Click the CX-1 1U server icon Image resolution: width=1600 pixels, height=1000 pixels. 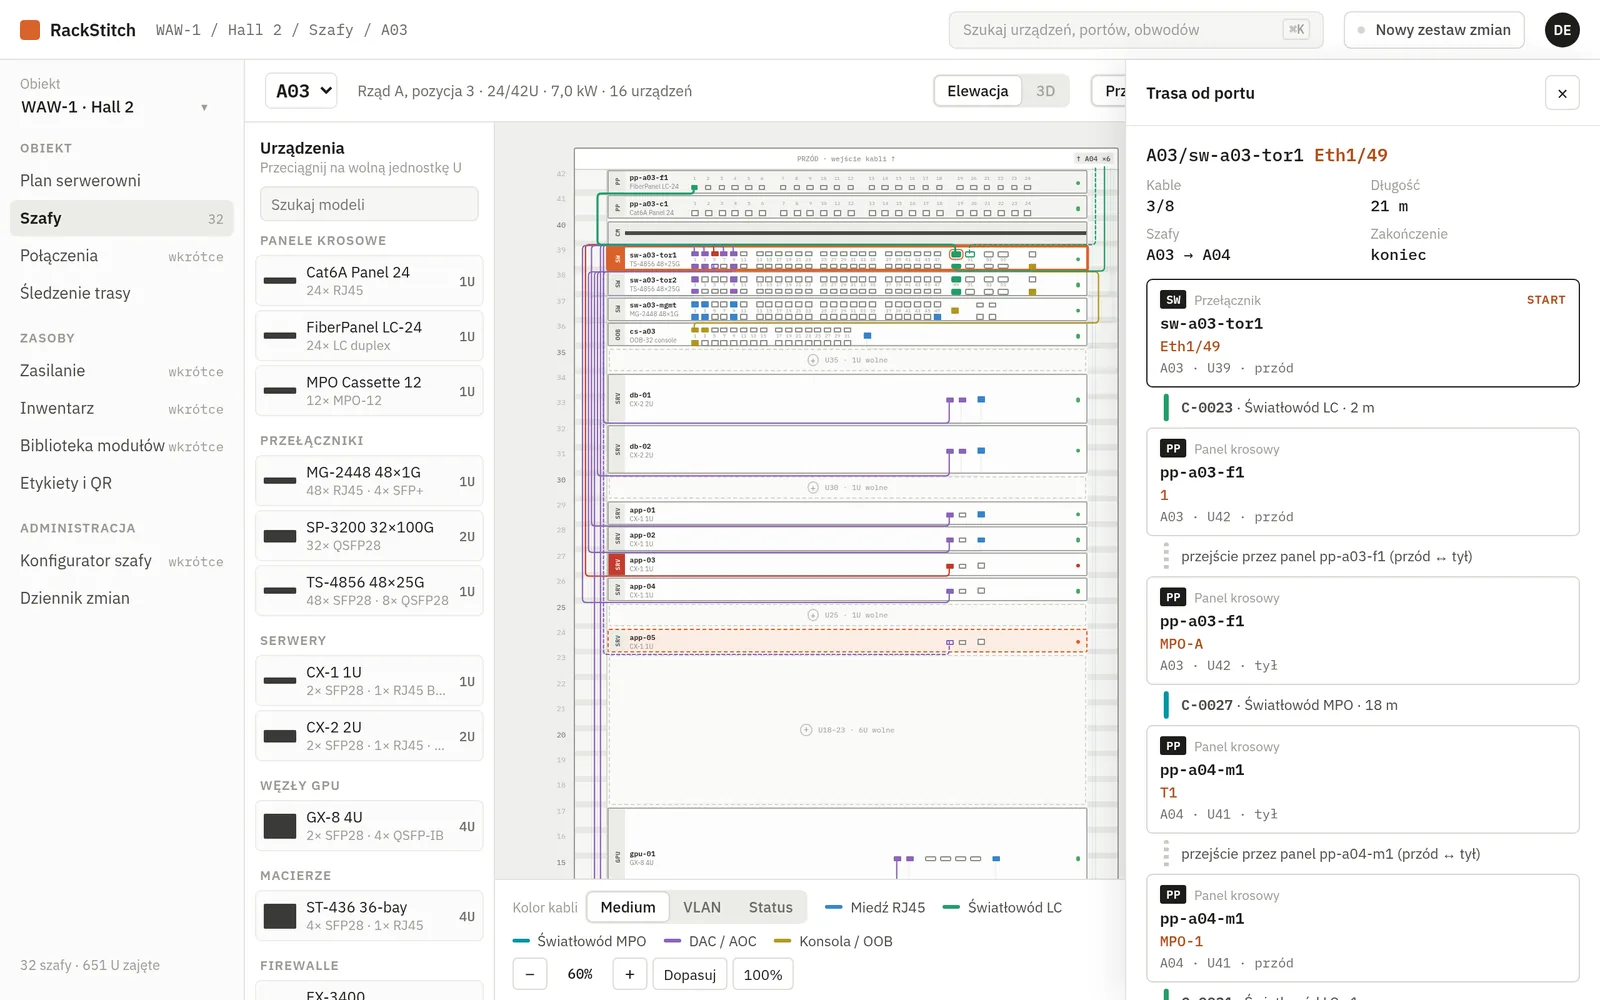(x=280, y=681)
